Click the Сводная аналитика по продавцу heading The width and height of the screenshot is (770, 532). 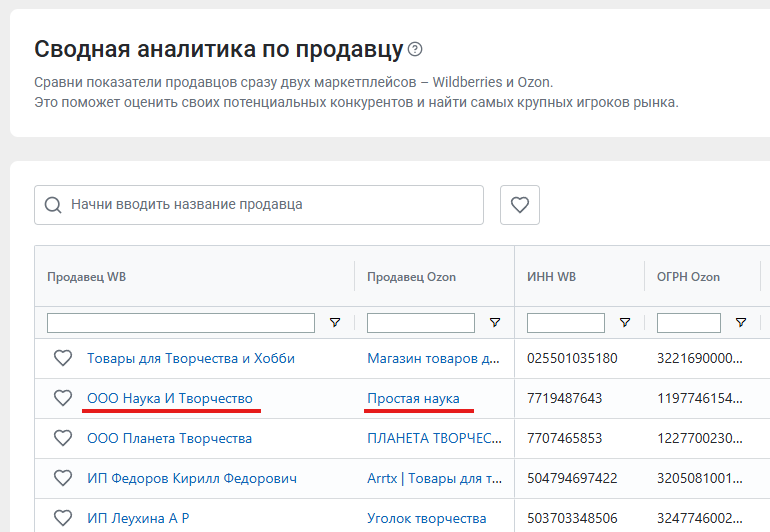[219, 50]
